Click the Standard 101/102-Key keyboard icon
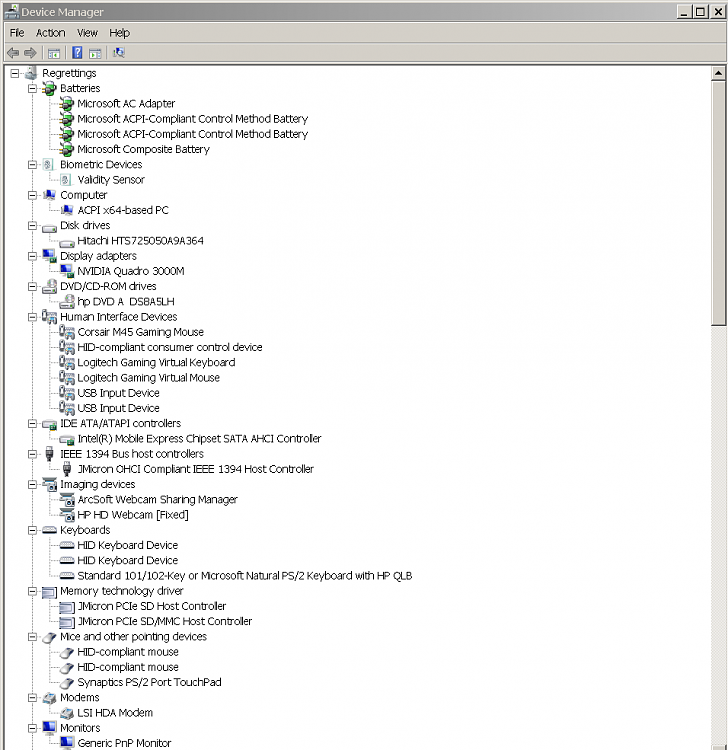Screen dimensions: 728x750 coord(66,576)
